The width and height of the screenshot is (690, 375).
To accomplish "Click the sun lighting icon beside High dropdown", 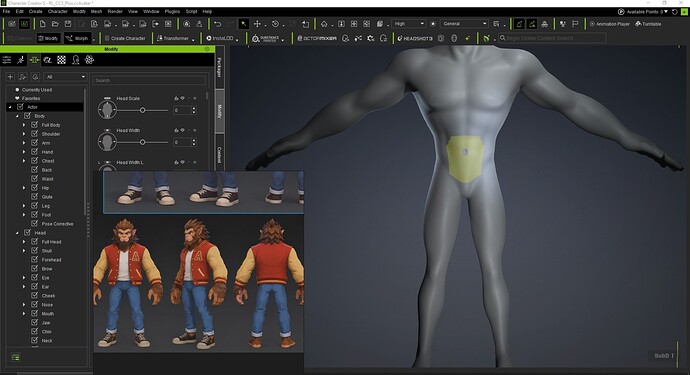I will [433, 24].
